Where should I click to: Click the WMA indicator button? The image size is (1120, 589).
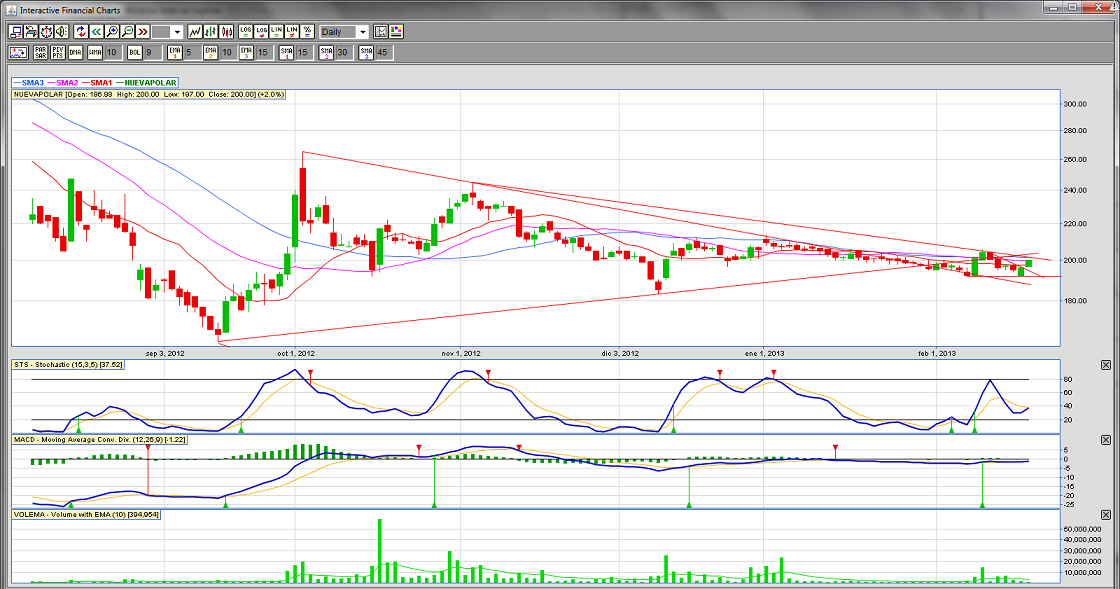(94, 52)
